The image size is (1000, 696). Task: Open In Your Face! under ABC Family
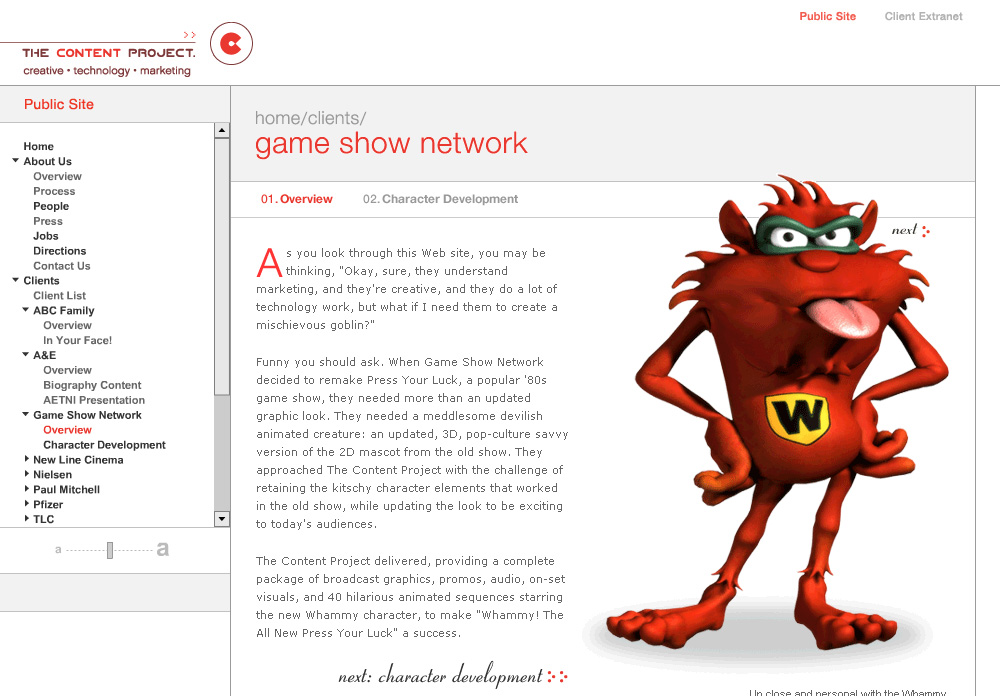77,340
